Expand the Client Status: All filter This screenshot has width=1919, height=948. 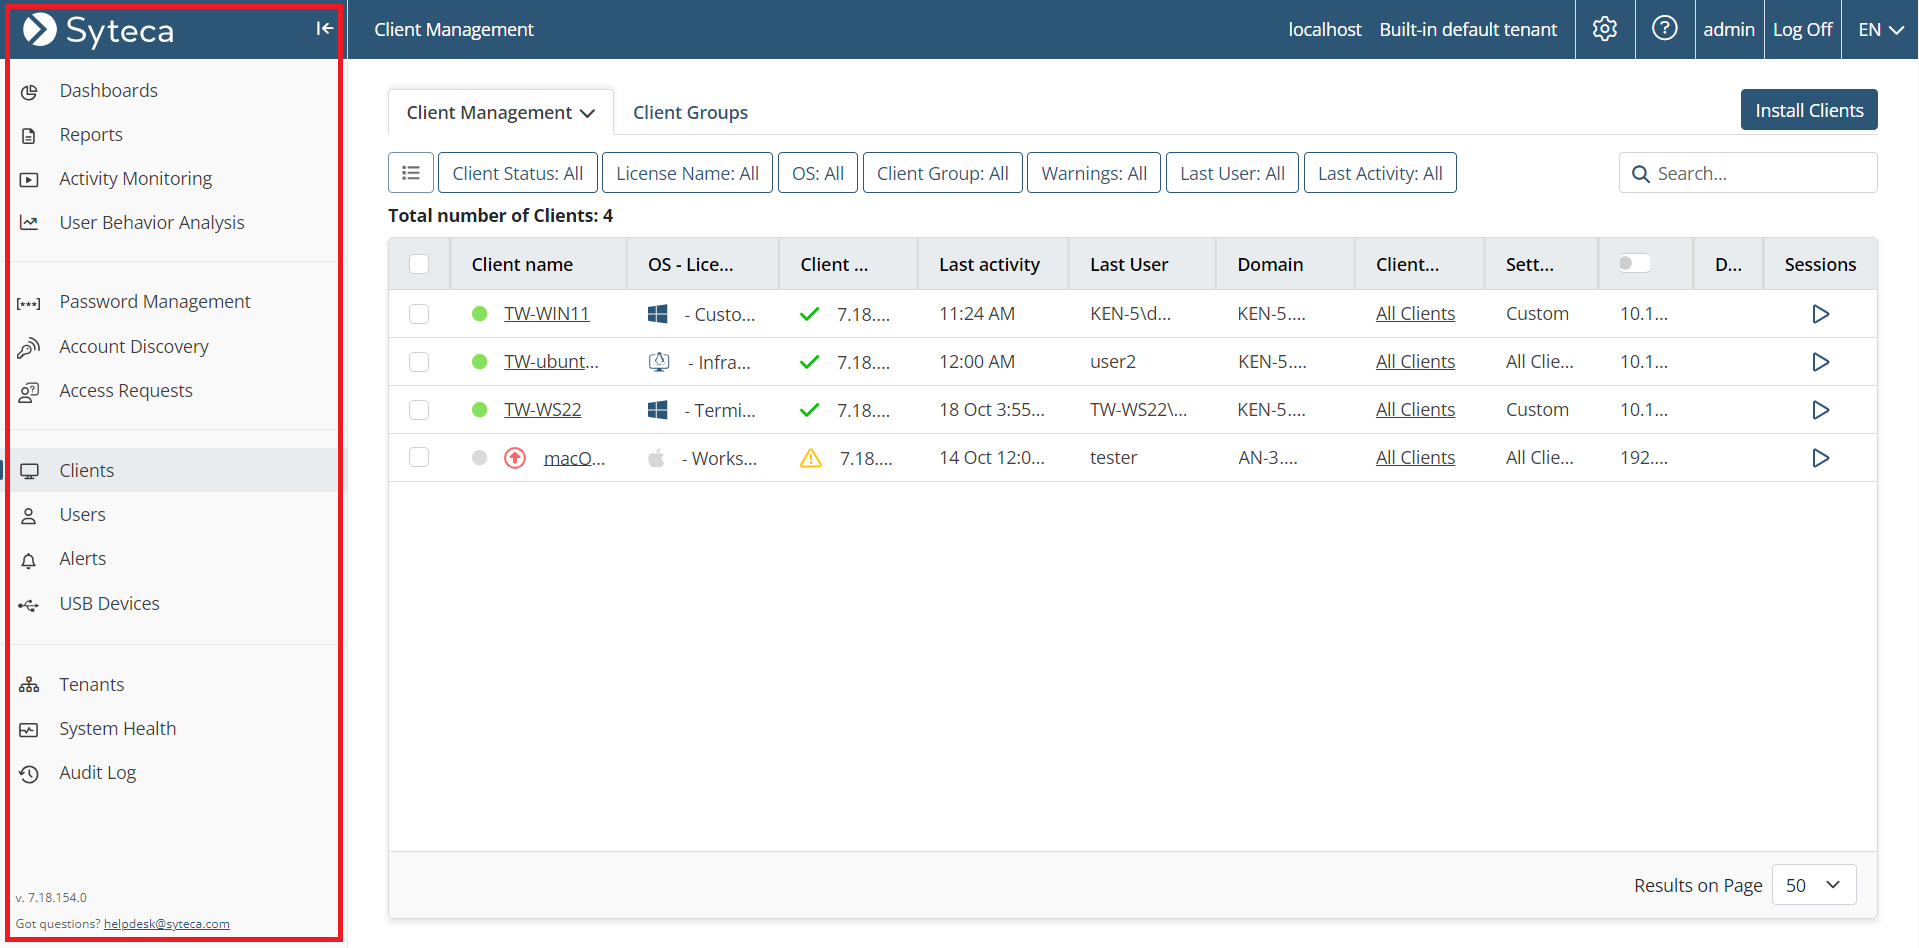[x=517, y=173]
